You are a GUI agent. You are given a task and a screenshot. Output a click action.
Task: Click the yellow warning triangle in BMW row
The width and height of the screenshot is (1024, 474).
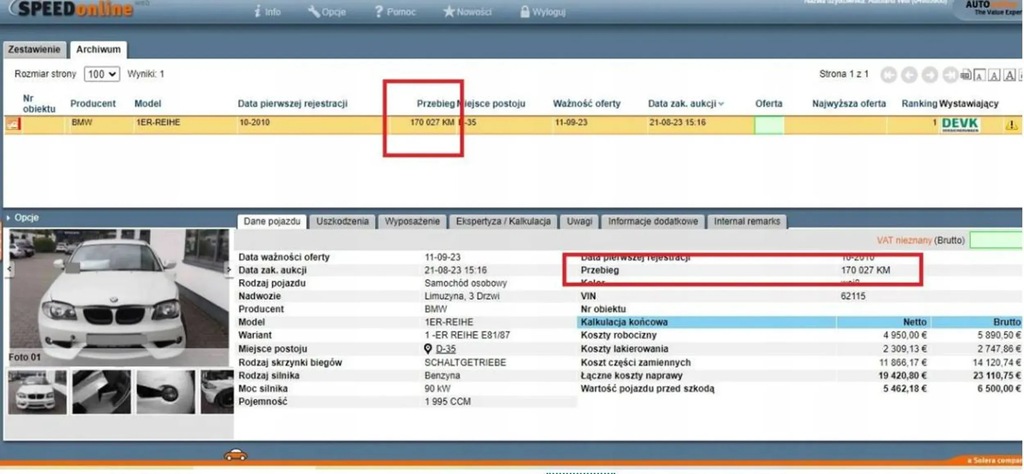click(1011, 125)
